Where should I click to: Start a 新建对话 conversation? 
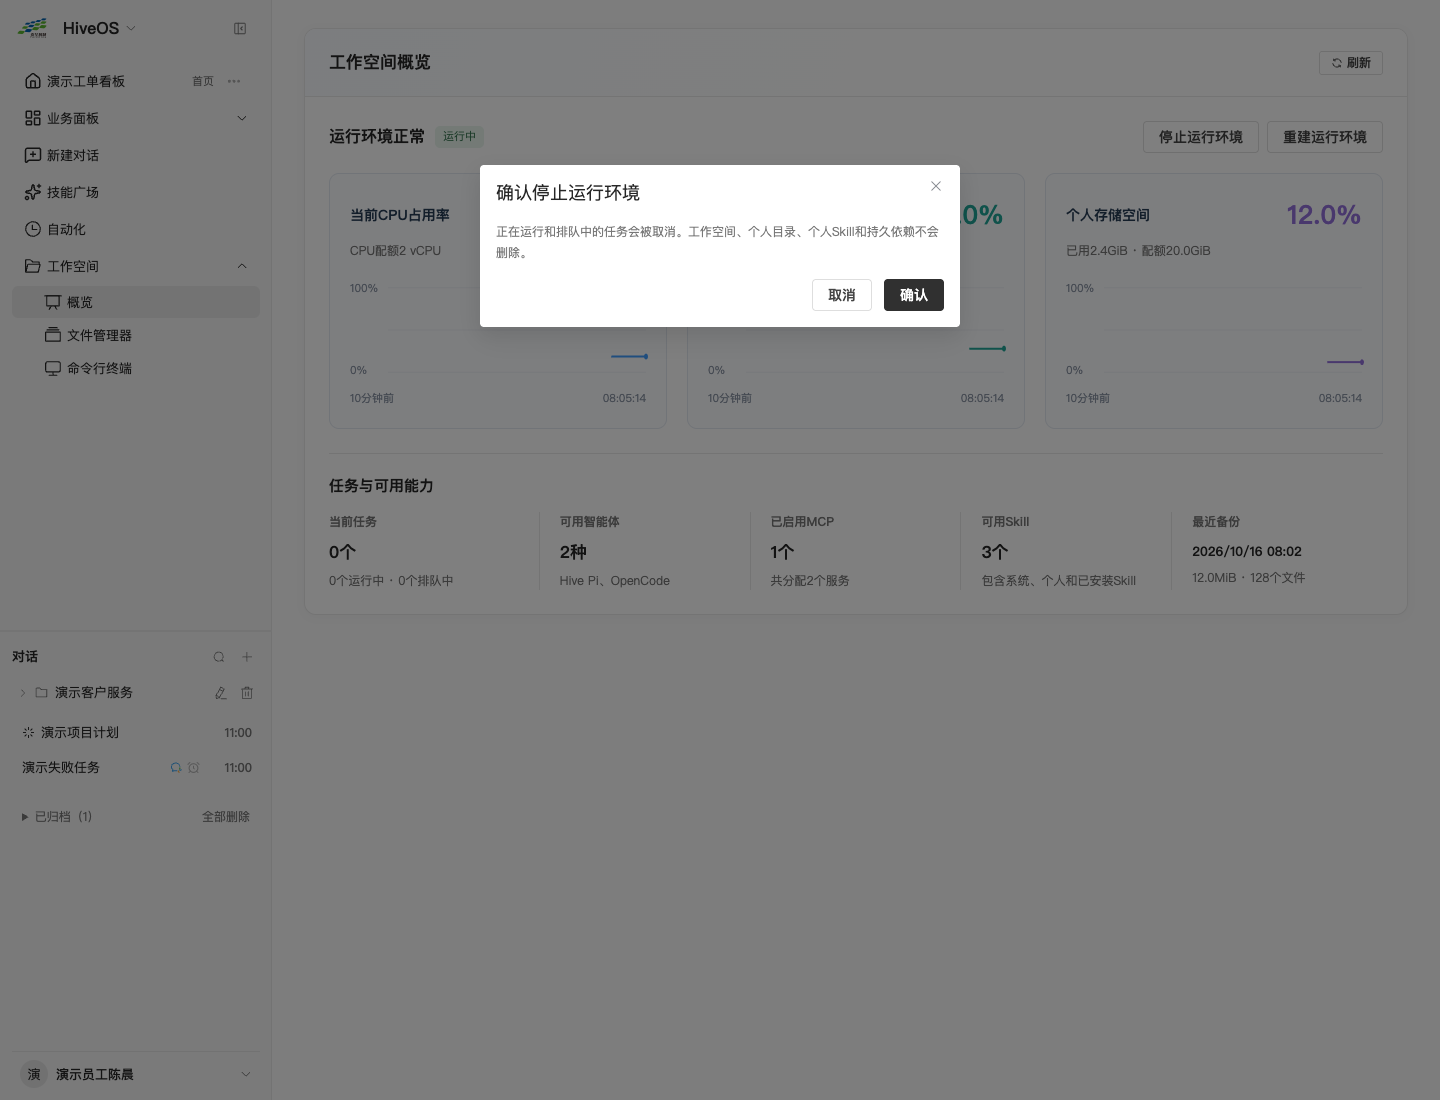[136, 155]
